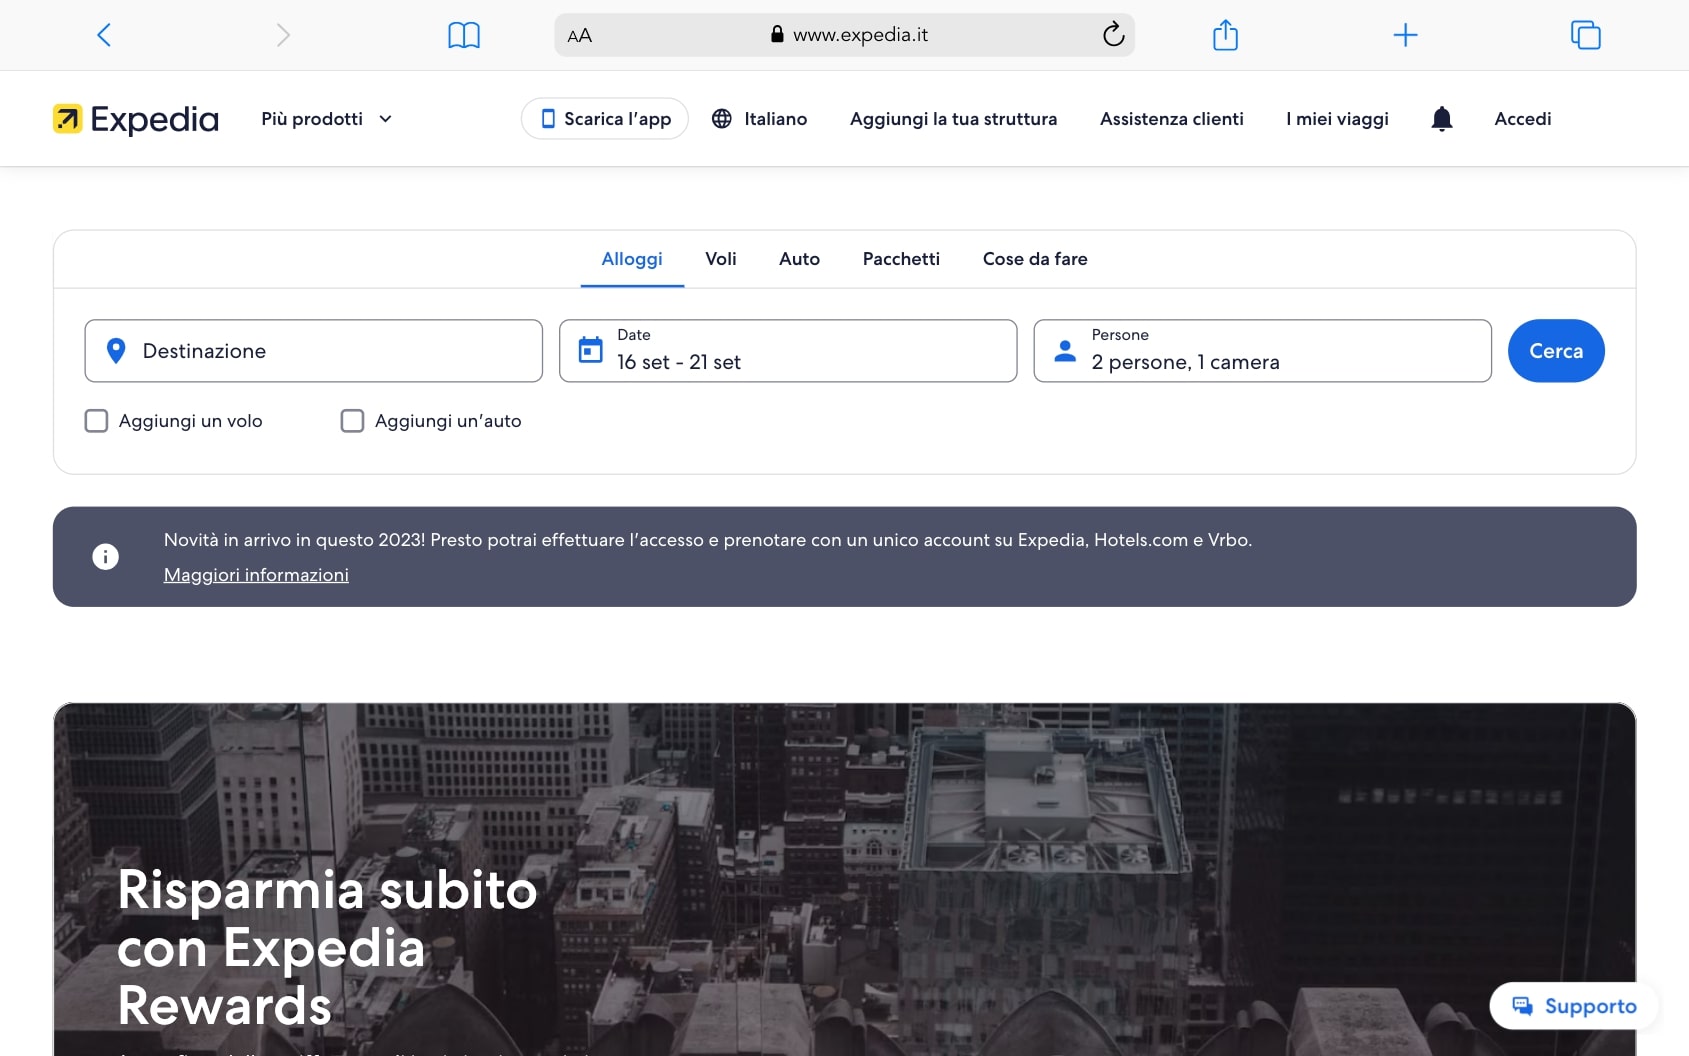Image resolution: width=1689 pixels, height=1056 pixels.
Task: Open a new tab with plus icon
Action: (1405, 35)
